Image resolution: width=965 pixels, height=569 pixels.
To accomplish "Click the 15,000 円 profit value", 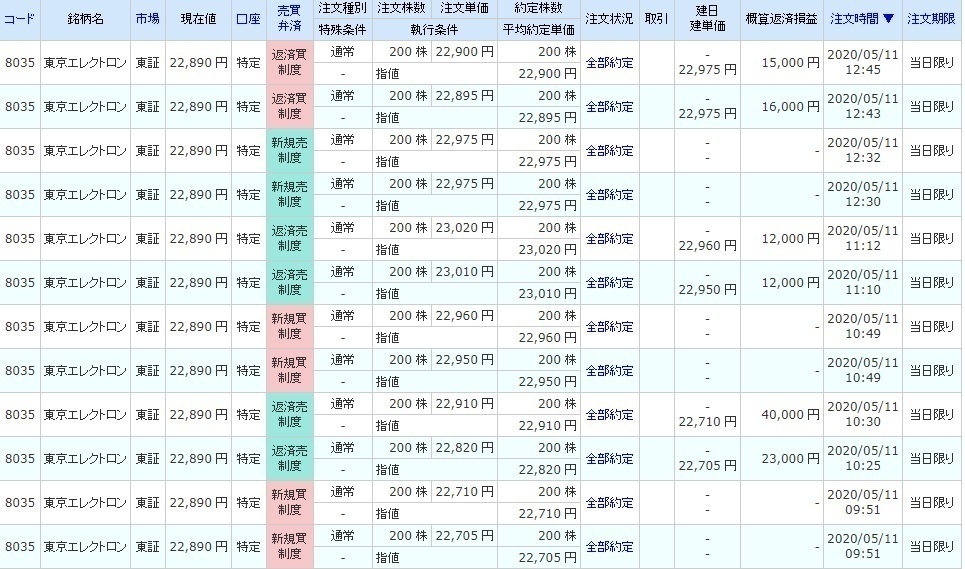I will [x=790, y=63].
